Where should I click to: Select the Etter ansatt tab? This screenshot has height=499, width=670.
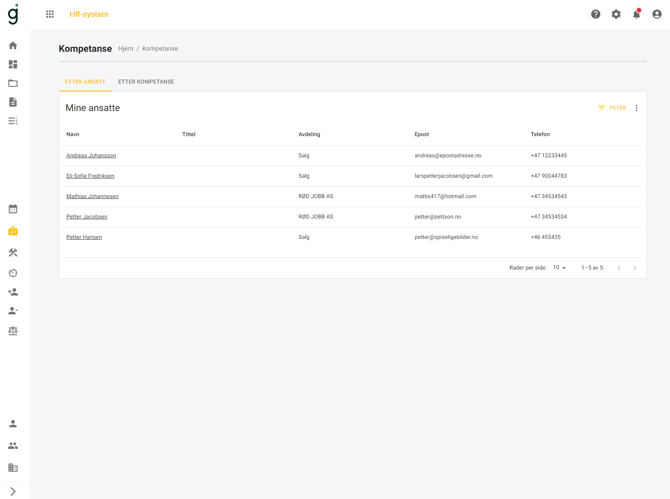point(85,82)
